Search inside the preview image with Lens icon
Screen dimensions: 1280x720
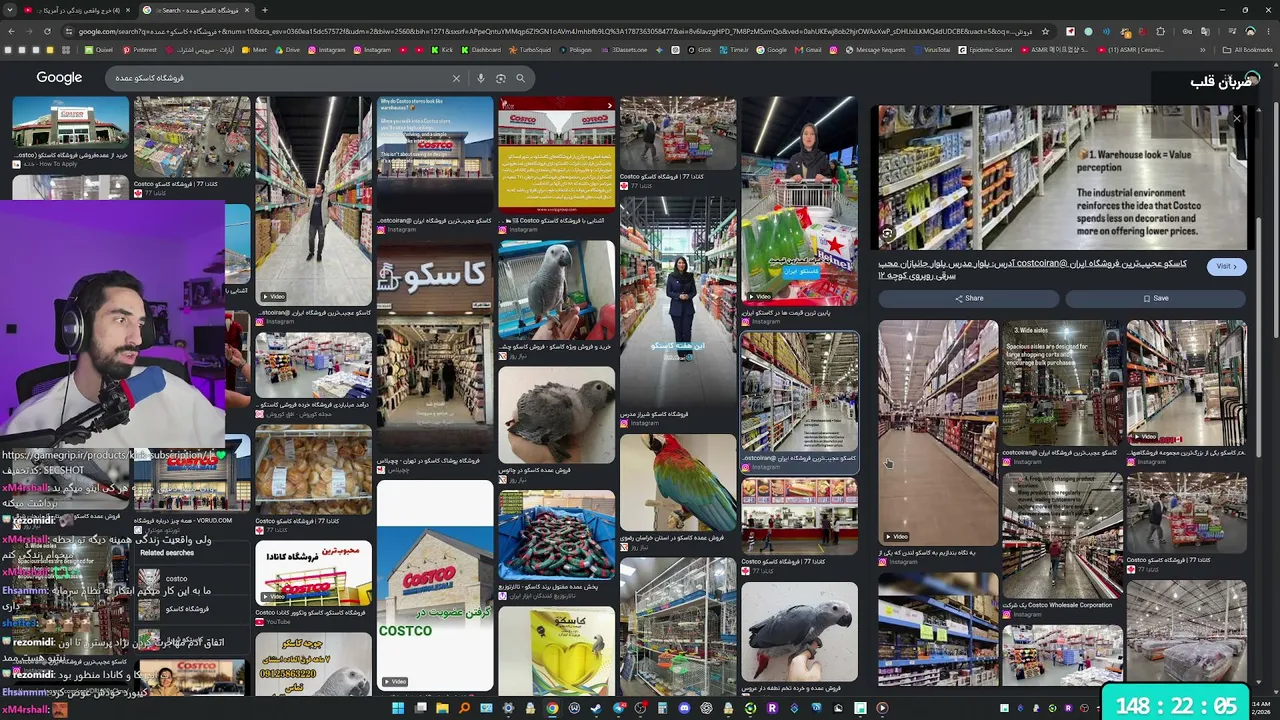pyautogui.click(x=887, y=233)
